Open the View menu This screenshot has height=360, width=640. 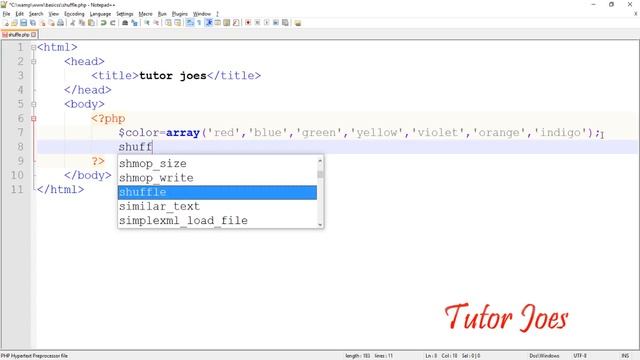click(x=53, y=14)
